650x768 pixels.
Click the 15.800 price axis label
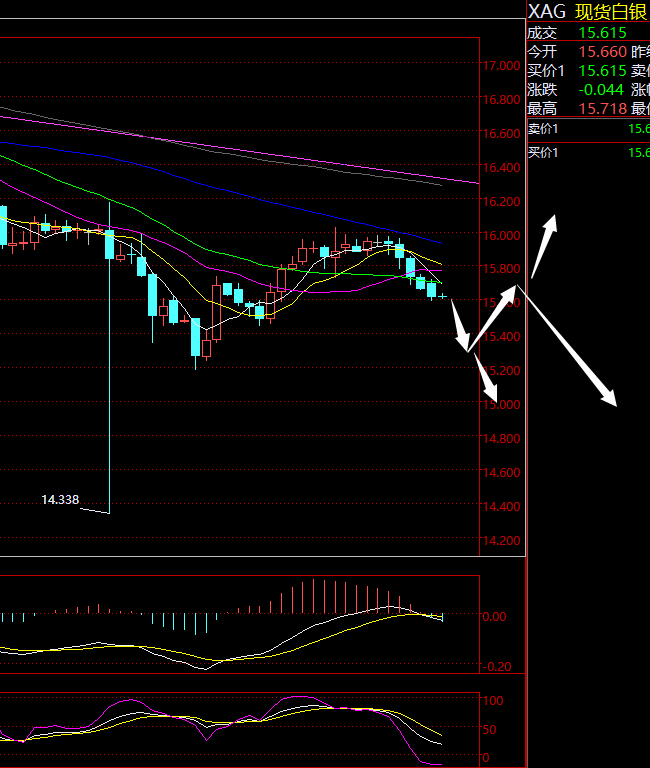(x=502, y=269)
